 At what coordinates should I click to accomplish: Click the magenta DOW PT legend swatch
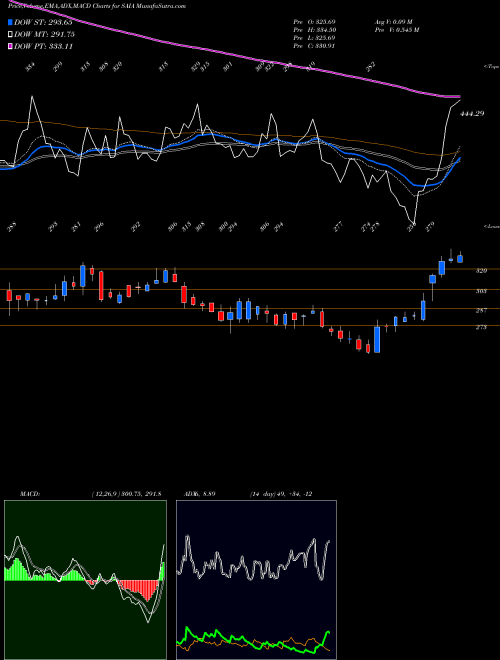11,46
